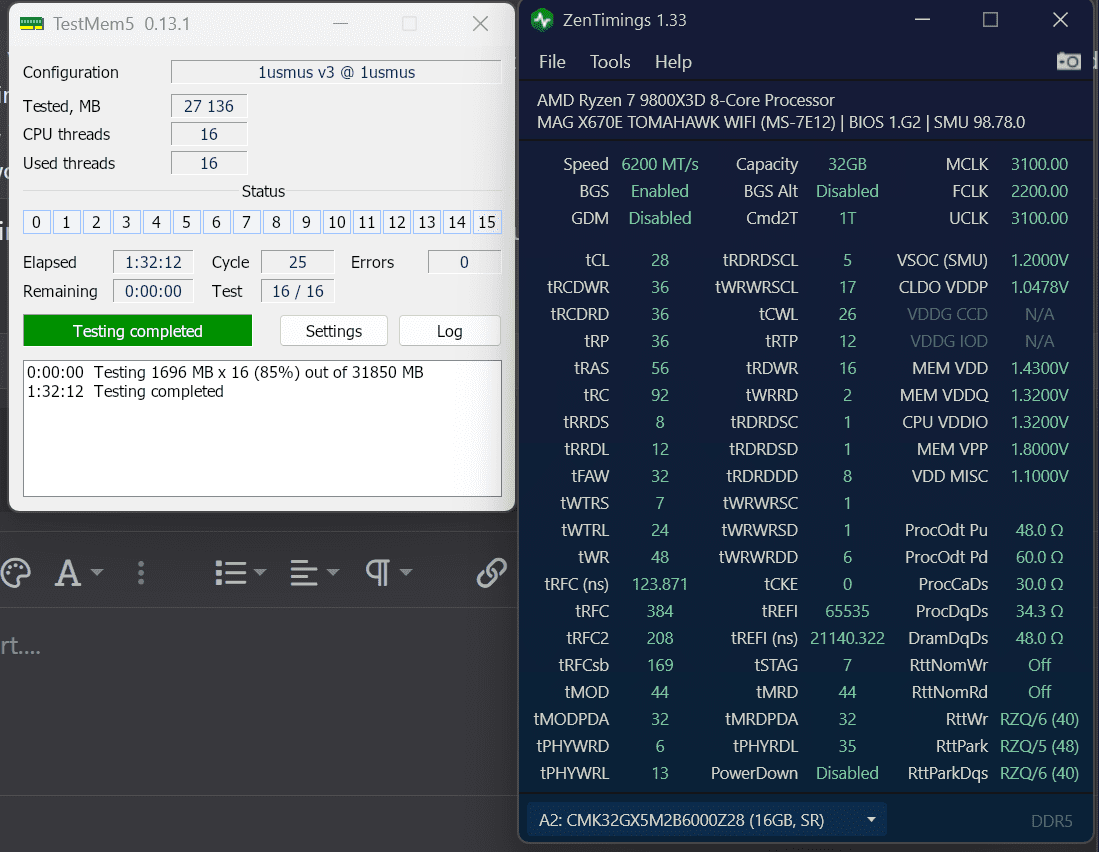Click the Testing completed button in TestMem5
The height and width of the screenshot is (852, 1099).
[x=137, y=331]
